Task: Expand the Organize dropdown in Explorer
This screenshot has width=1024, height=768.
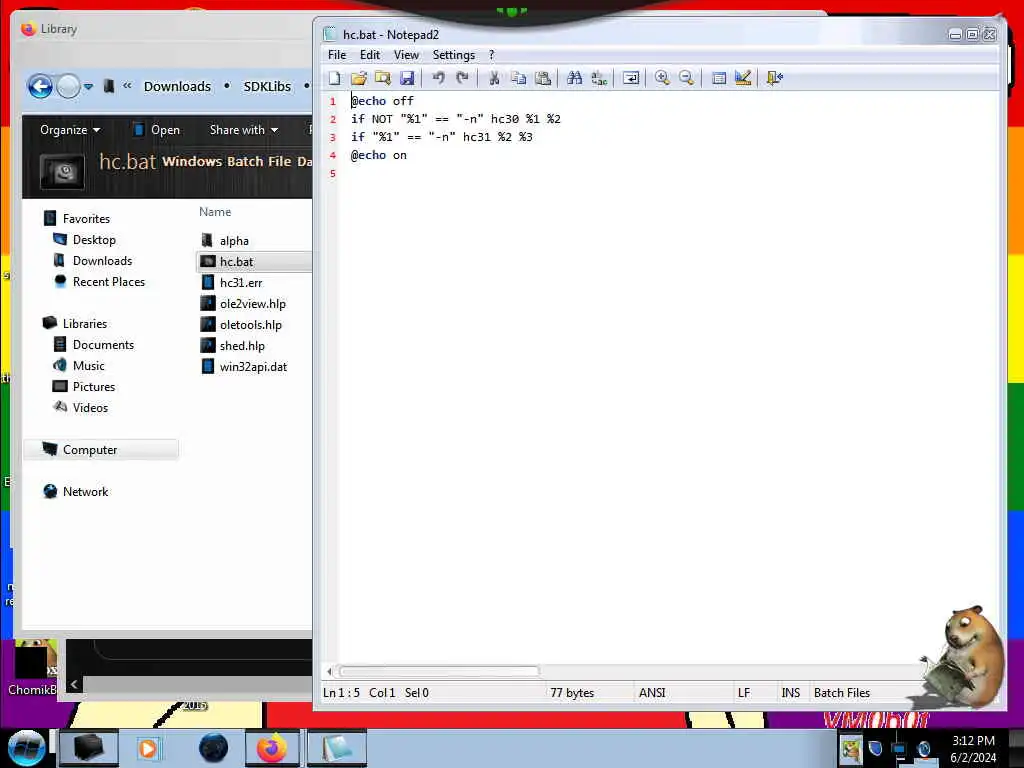Action: click(70, 130)
